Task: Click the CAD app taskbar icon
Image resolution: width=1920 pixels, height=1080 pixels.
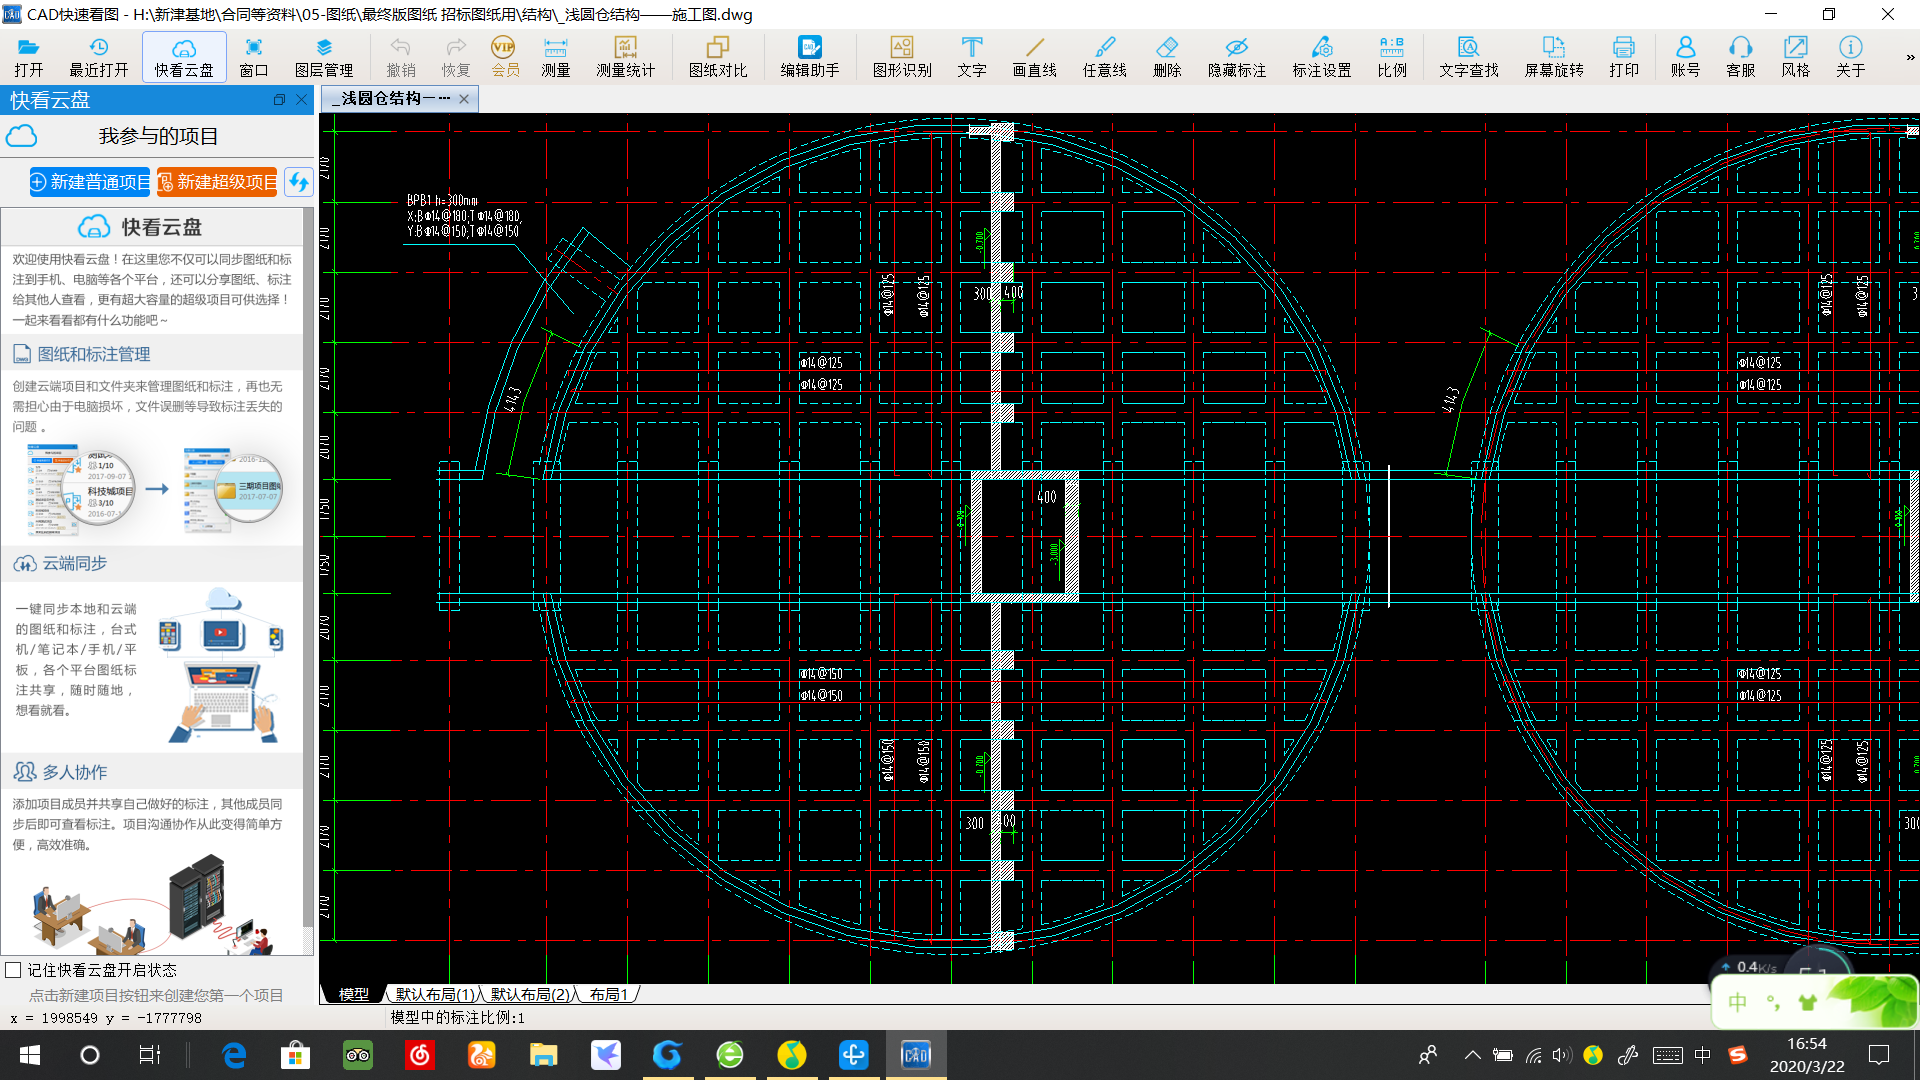Action: tap(916, 1055)
